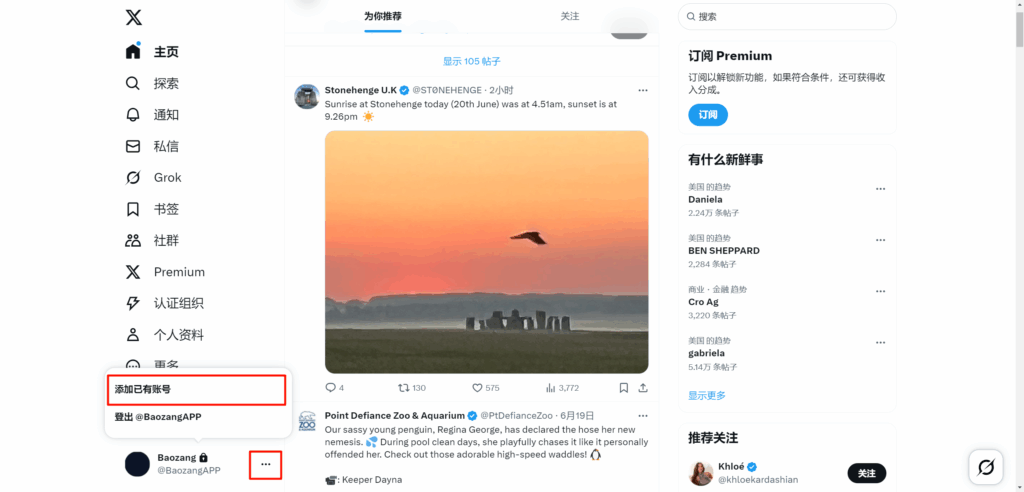
Task: Open account menu three dots beside Baozang
Action: [x=266, y=465]
